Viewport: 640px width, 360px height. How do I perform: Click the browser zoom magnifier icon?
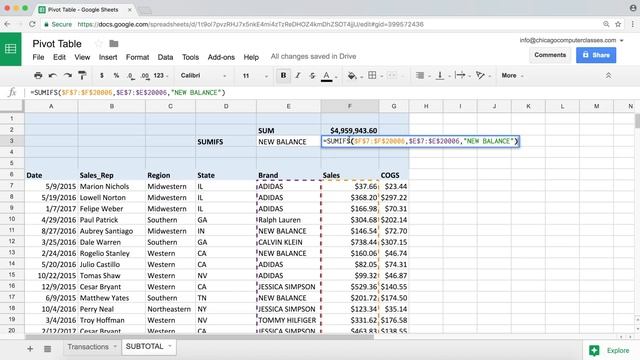606,24
